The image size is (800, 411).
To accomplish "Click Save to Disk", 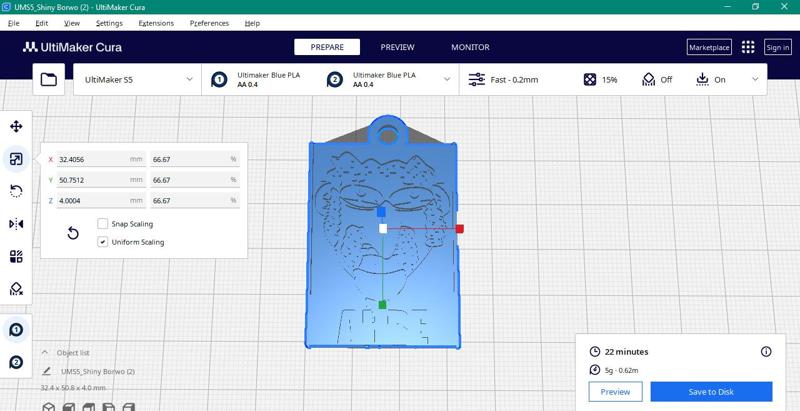I will point(711,392).
